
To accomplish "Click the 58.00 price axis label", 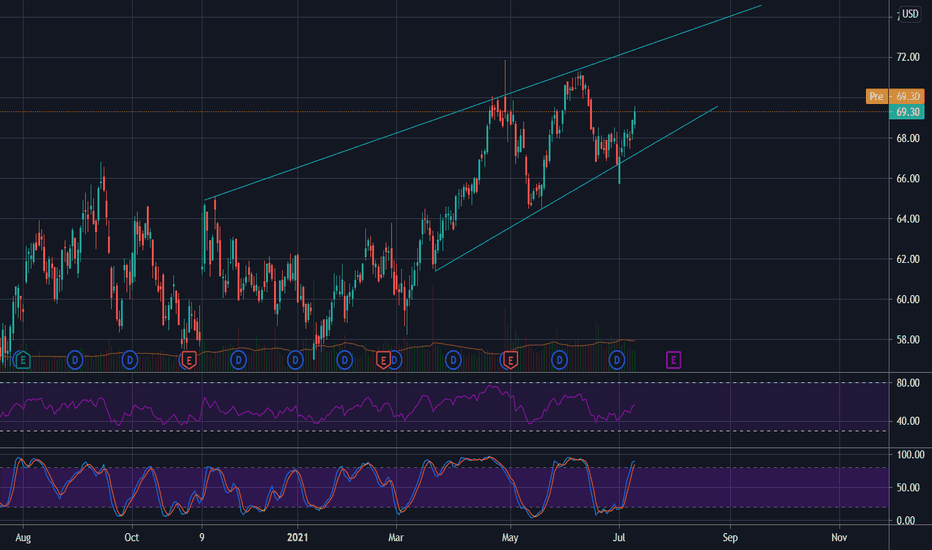I will (908, 340).
